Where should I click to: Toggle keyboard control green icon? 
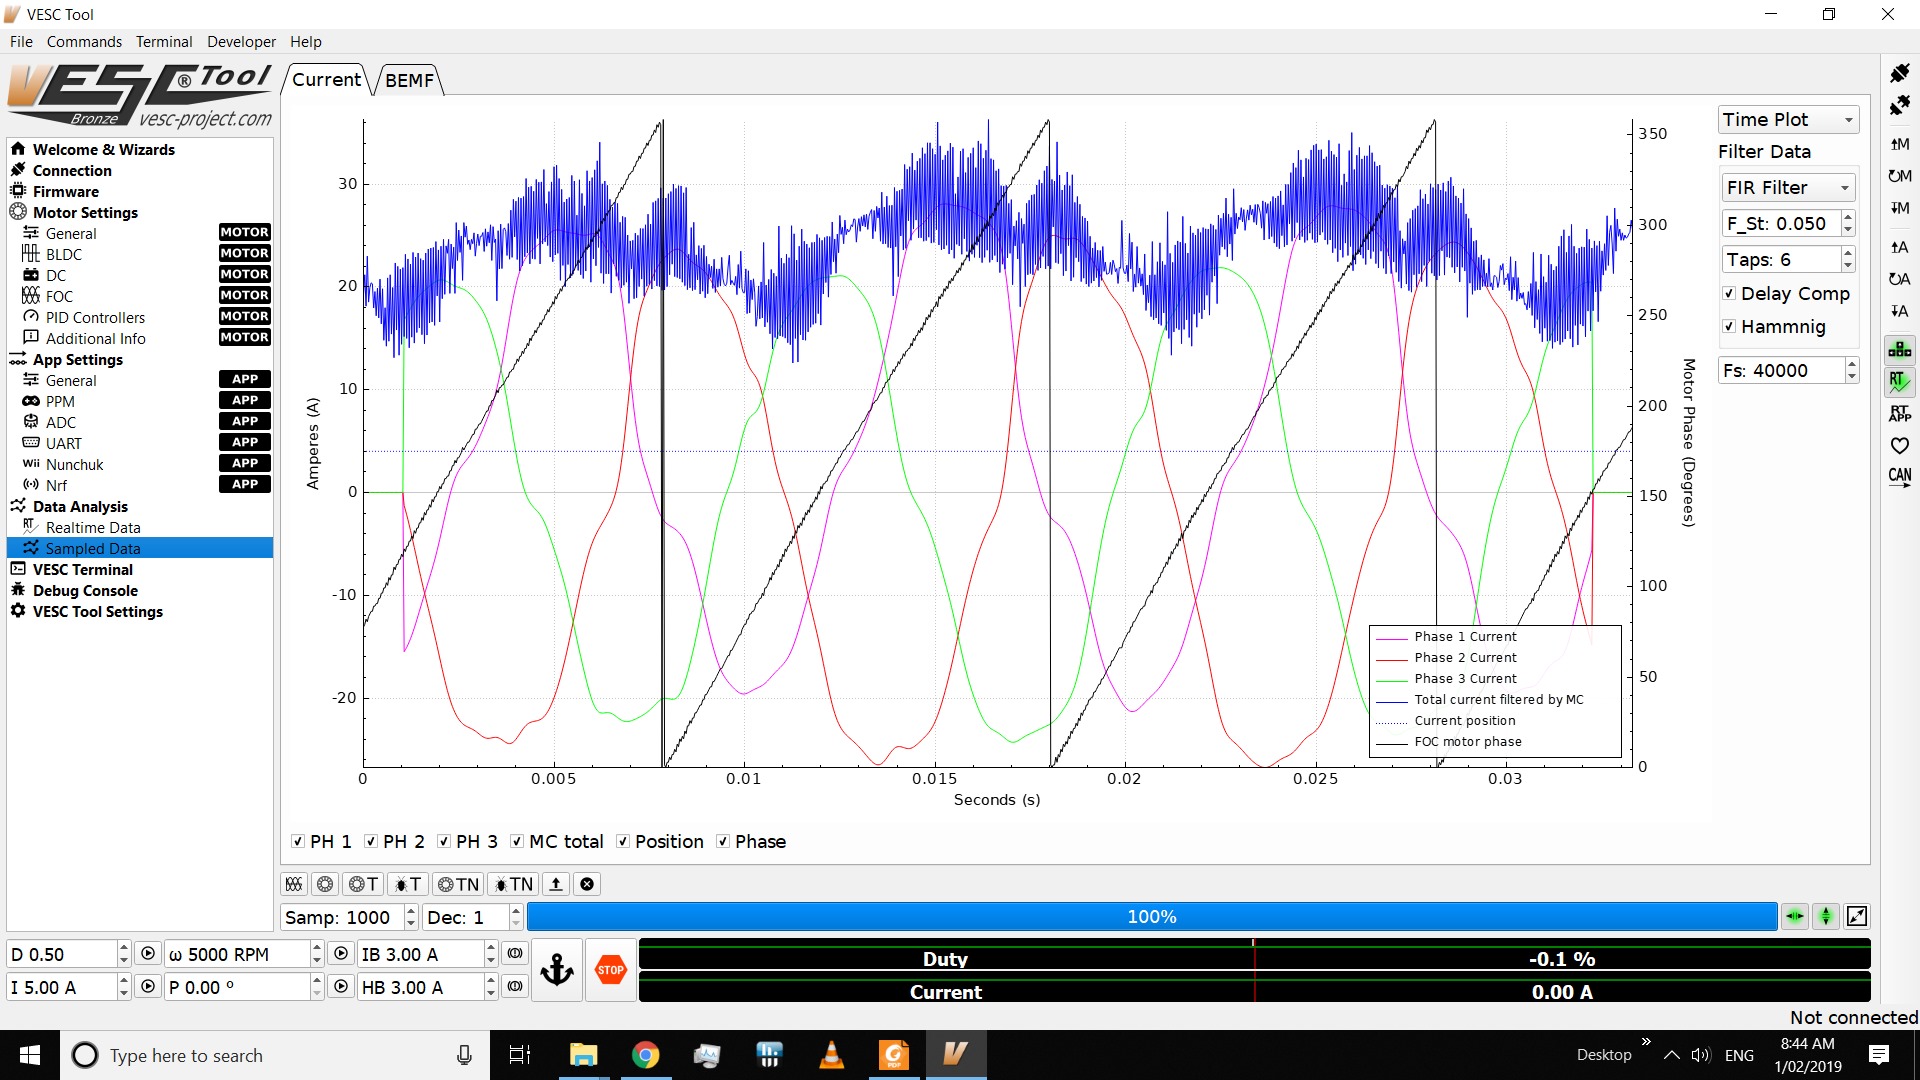point(1900,349)
